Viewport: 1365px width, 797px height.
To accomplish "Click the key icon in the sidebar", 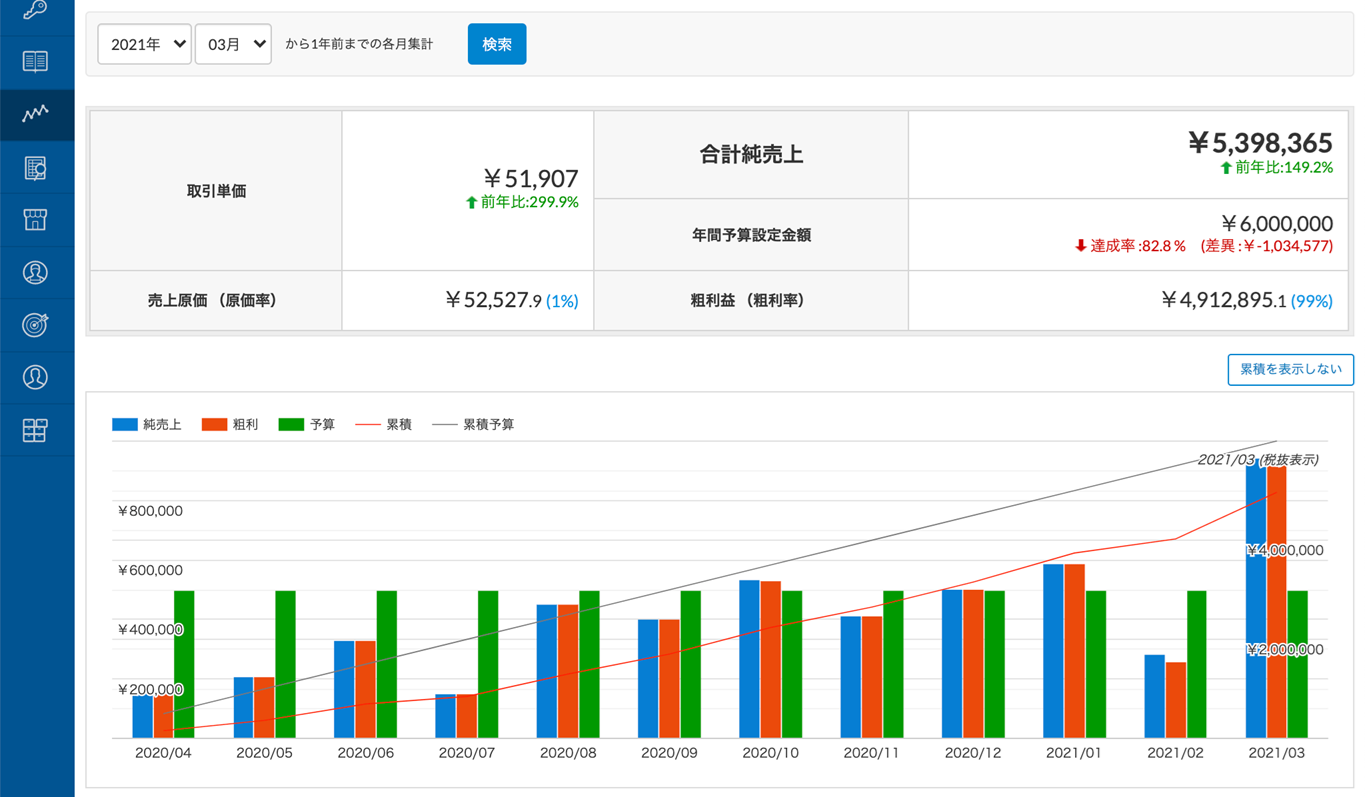I will coord(35,11).
